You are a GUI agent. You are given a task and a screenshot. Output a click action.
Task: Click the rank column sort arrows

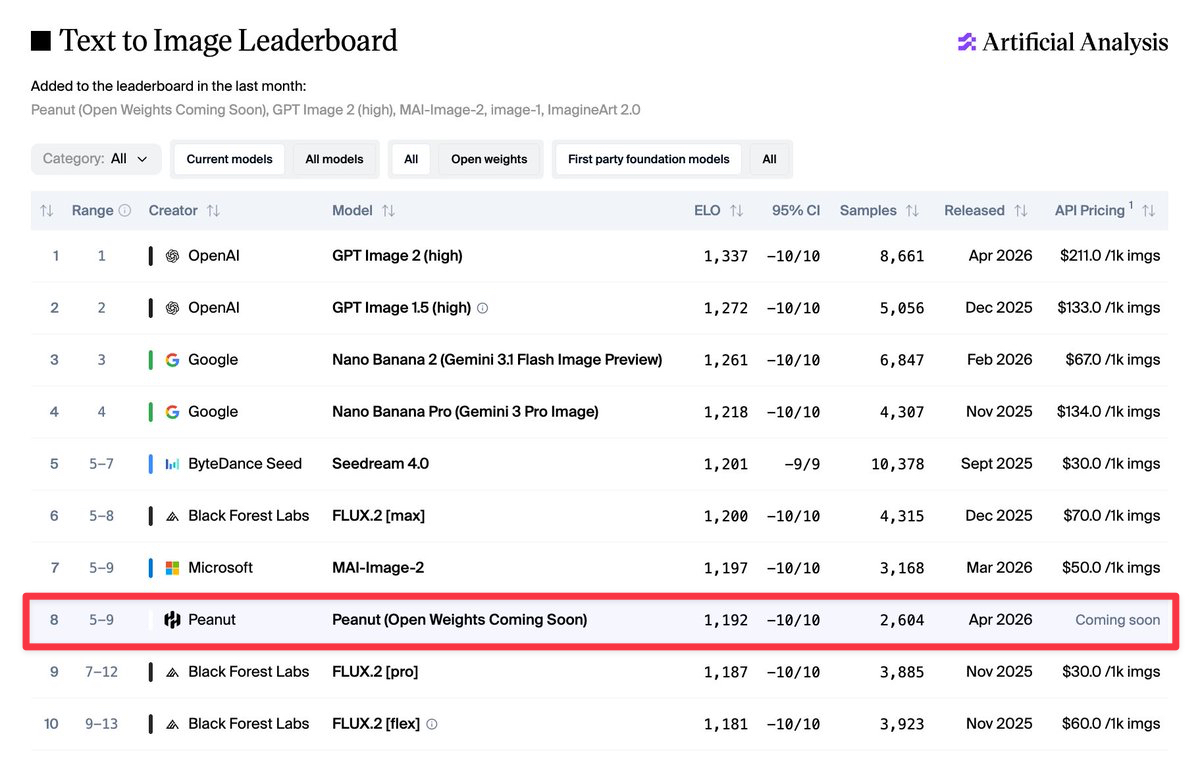point(46,211)
